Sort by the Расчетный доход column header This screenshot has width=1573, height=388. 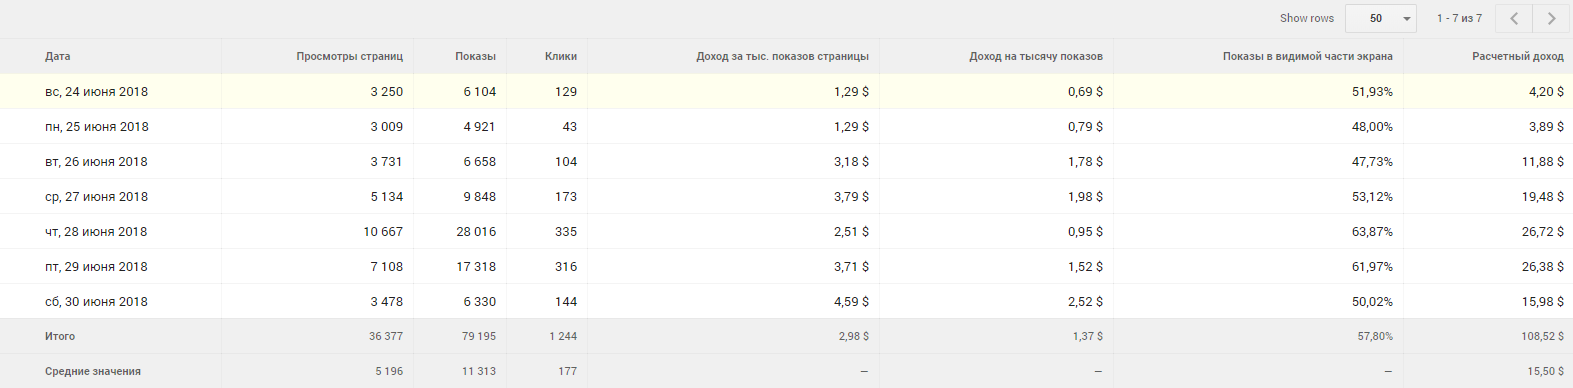pos(1518,56)
